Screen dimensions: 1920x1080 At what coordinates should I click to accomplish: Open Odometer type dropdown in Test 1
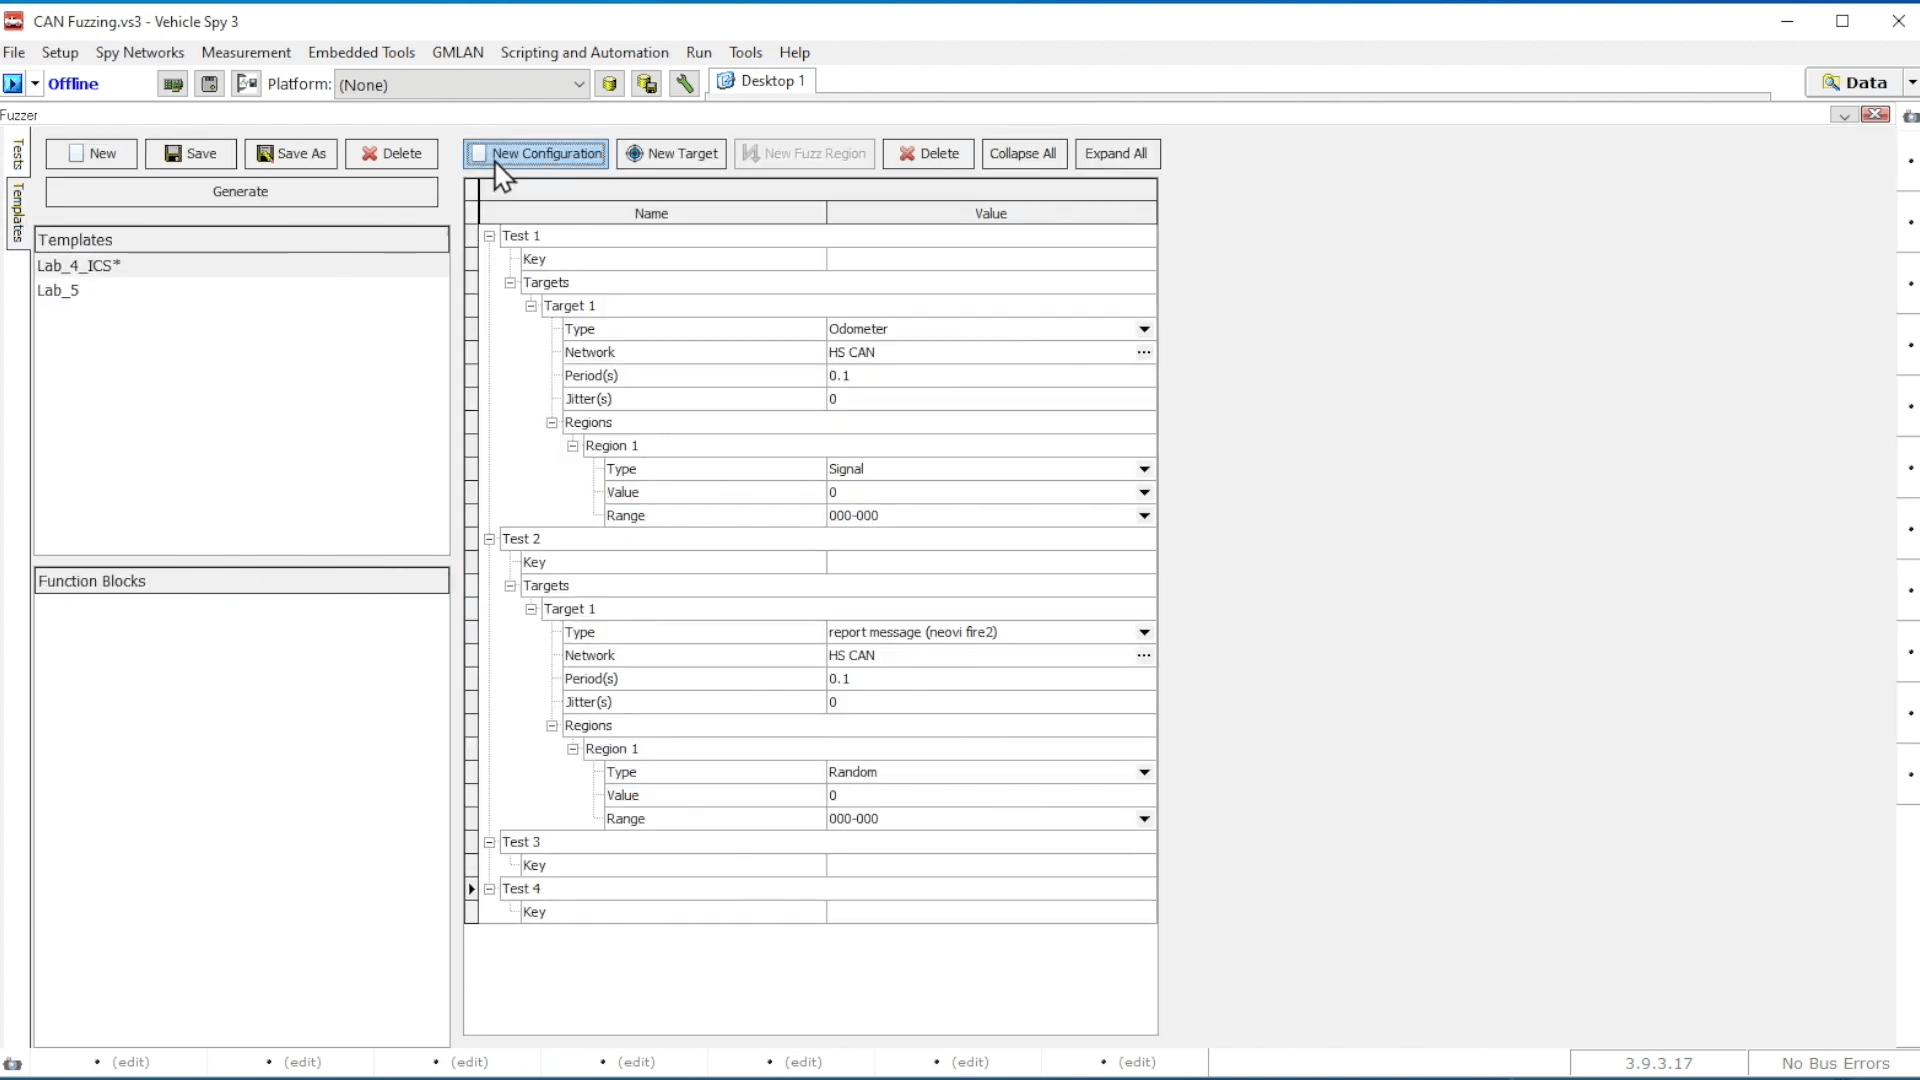[1144, 329]
